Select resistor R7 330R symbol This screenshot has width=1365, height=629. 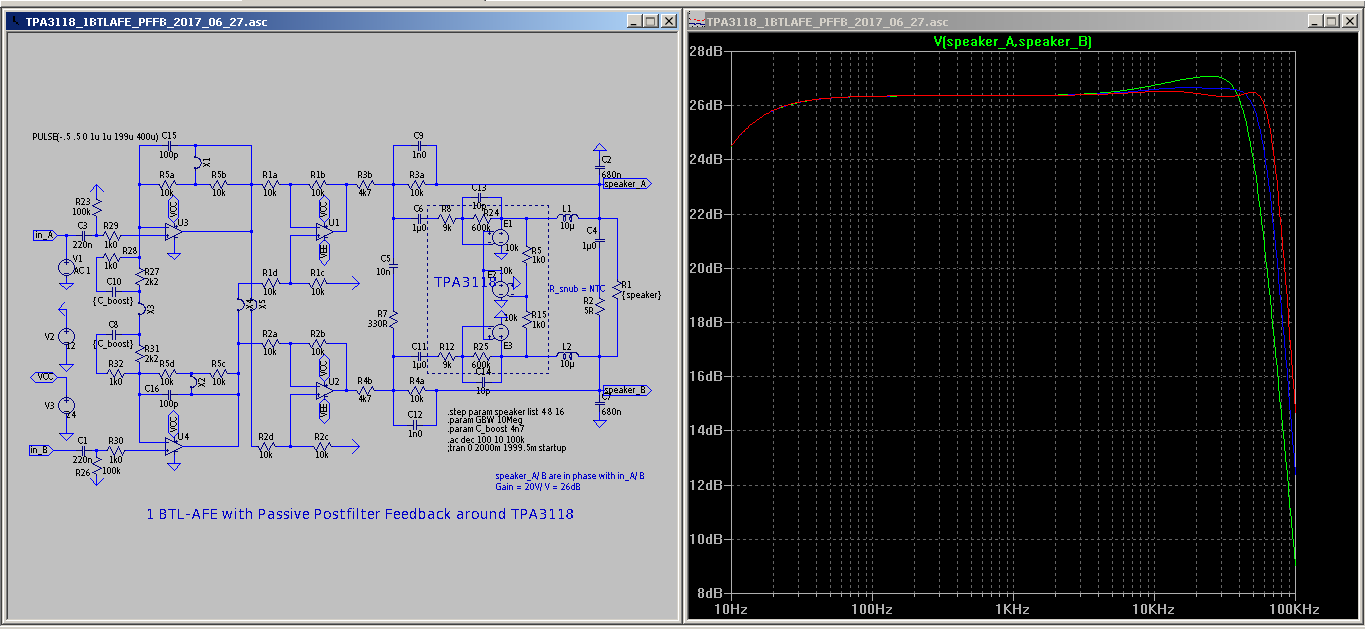393,319
